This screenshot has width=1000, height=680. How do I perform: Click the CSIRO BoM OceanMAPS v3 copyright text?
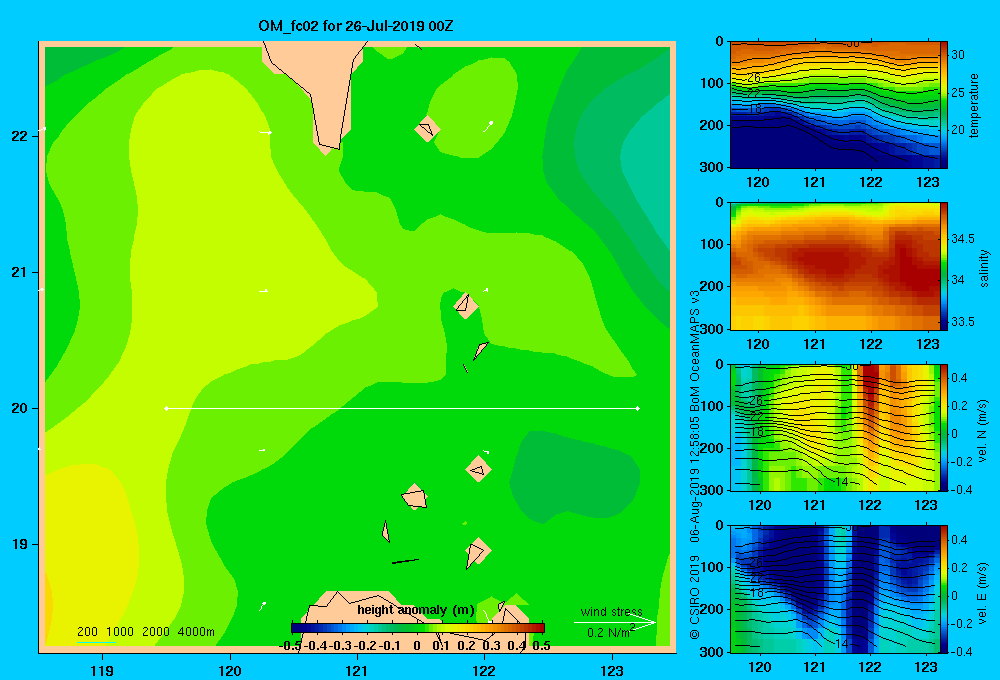(x=695, y=464)
